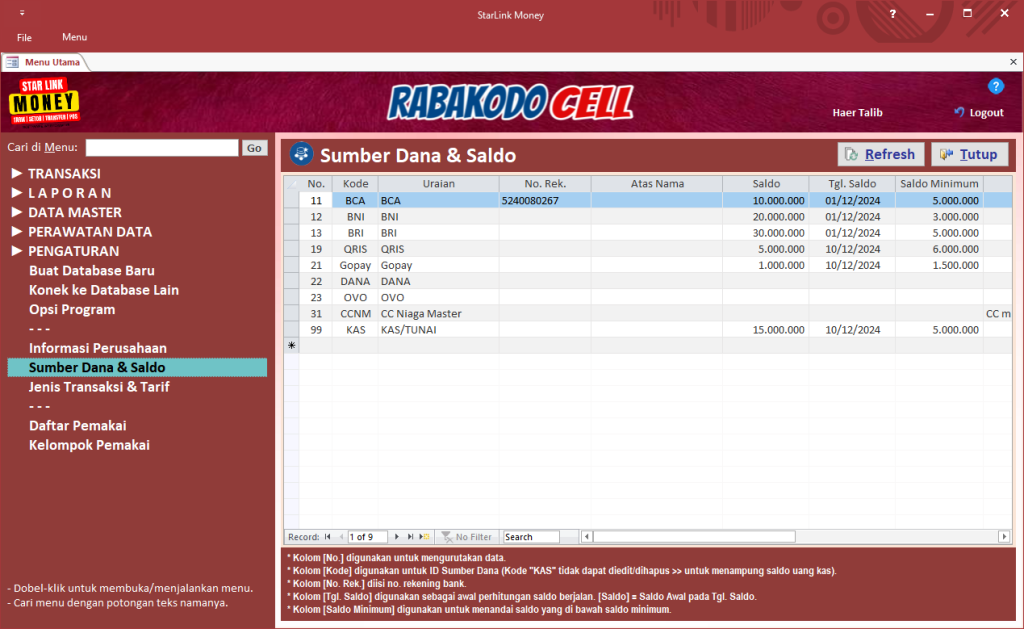Select Buat Database Baru menu entry
Screen dimensions: 1024x629
point(91,270)
